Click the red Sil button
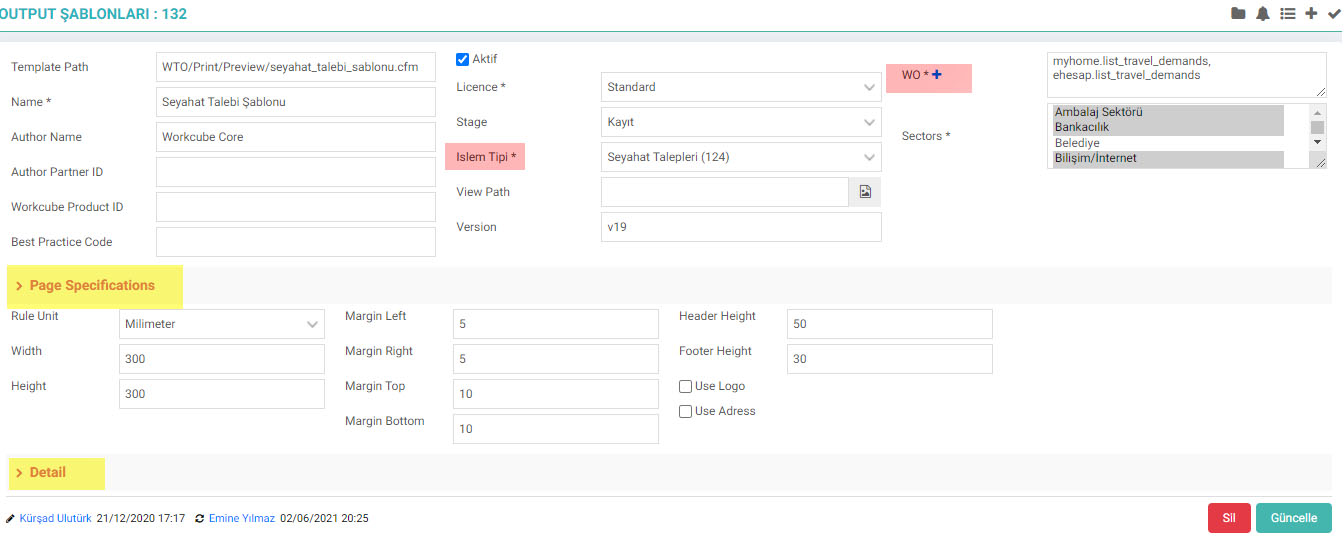 pos(1229,518)
